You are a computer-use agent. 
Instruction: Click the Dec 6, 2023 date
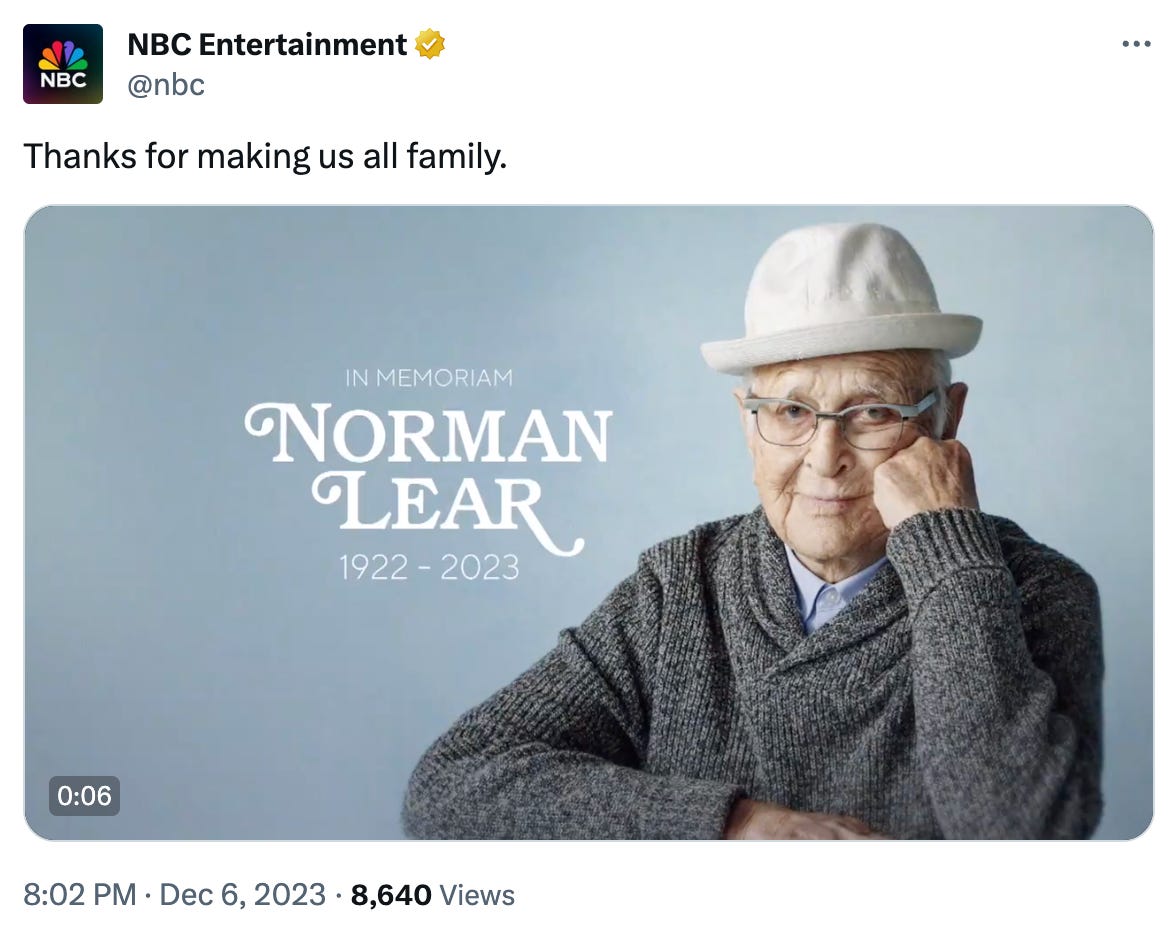[244, 894]
